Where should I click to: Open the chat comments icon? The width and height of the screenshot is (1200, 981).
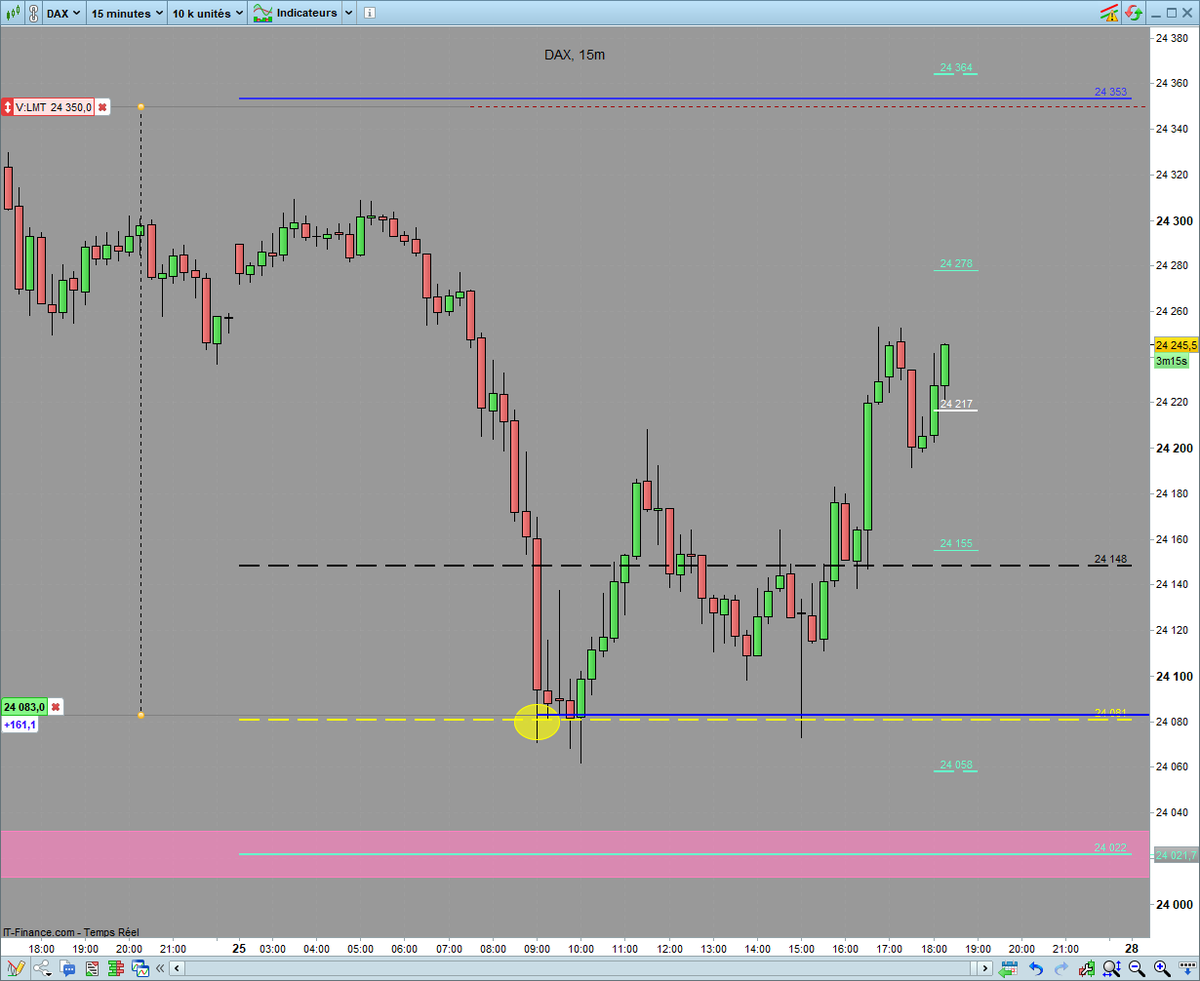[x=67, y=968]
